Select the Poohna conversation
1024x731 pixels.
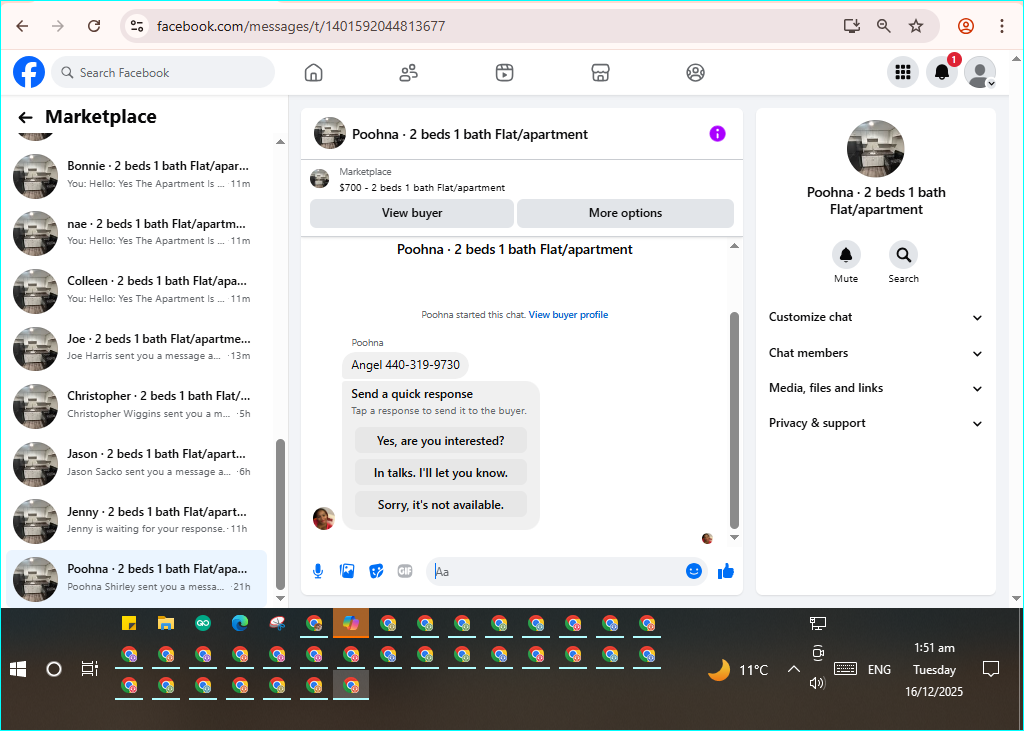coord(137,578)
